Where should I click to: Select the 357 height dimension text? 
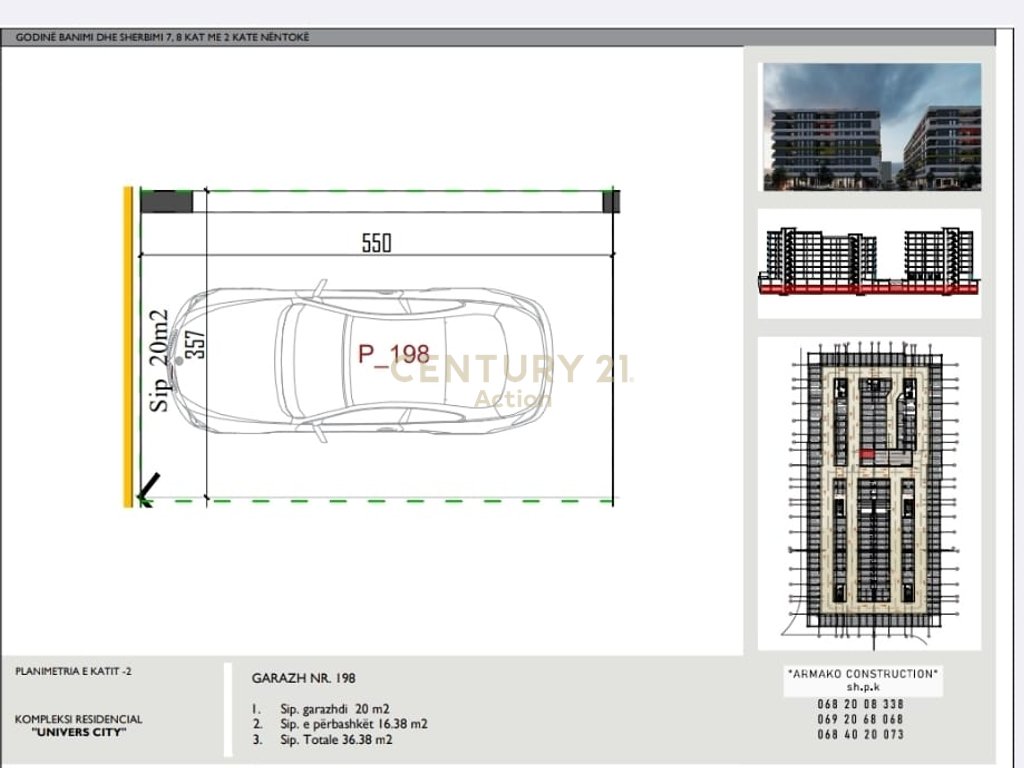point(197,347)
